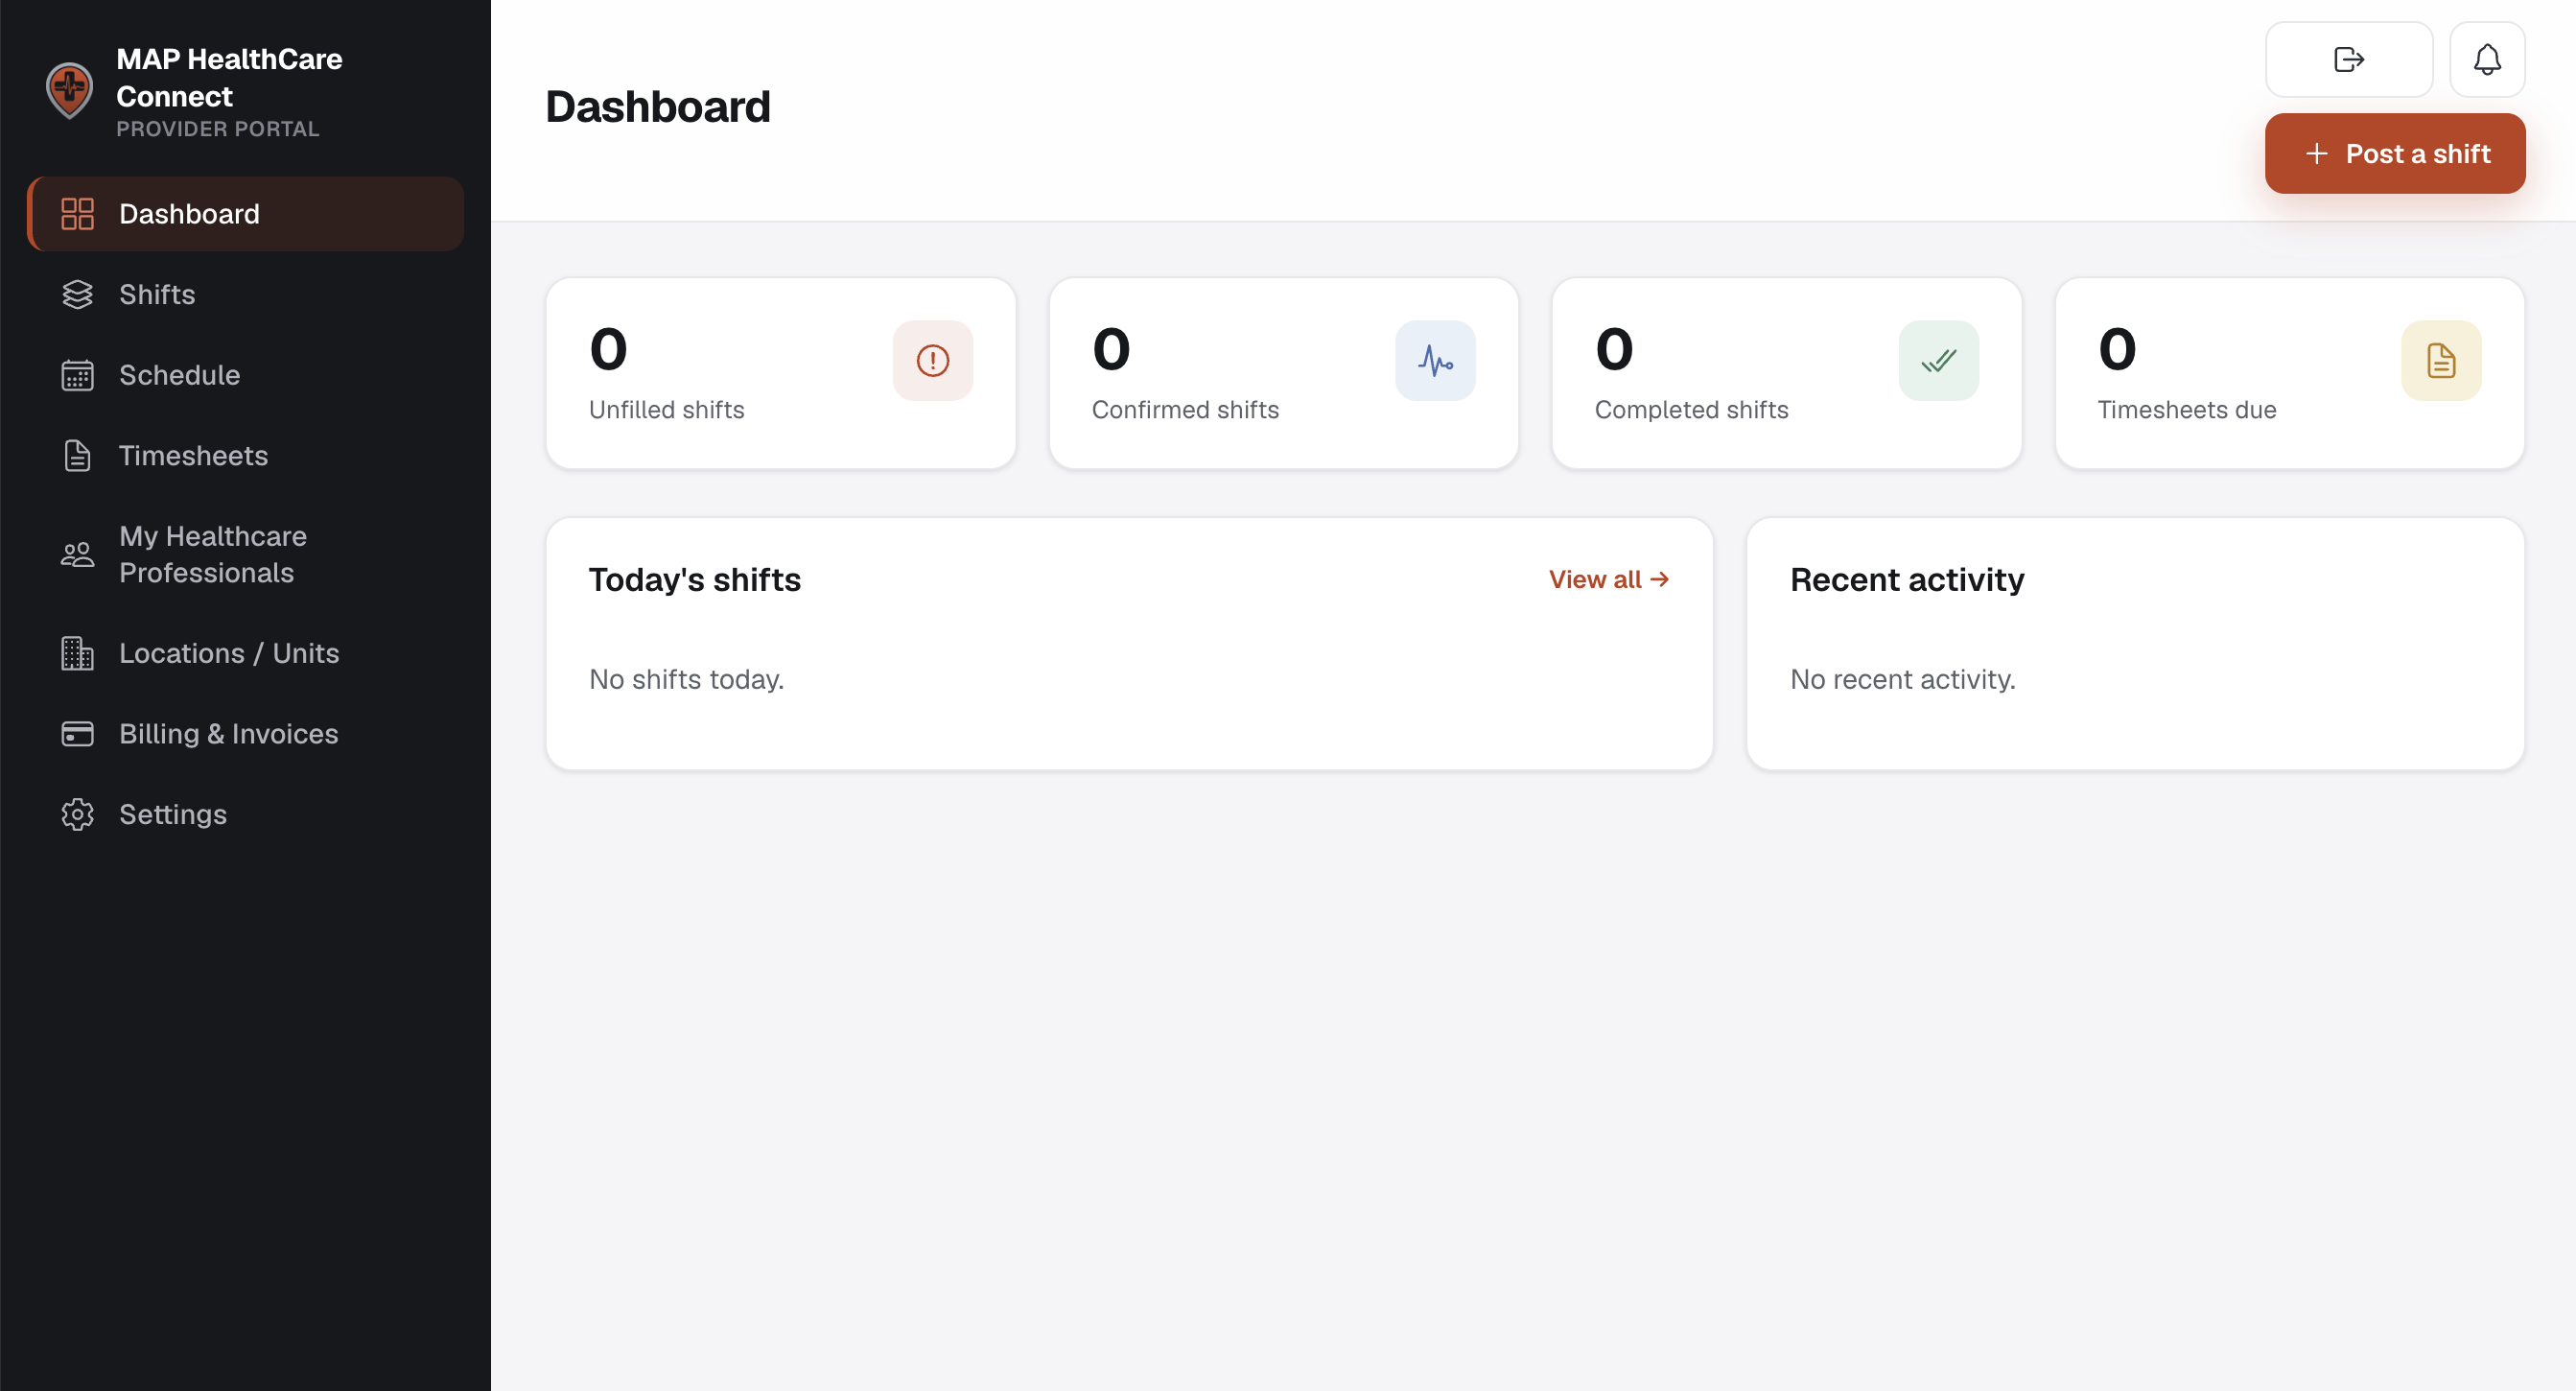Go to Shifts in the sidebar
Viewport: 2576px width, 1391px height.
pos(245,294)
